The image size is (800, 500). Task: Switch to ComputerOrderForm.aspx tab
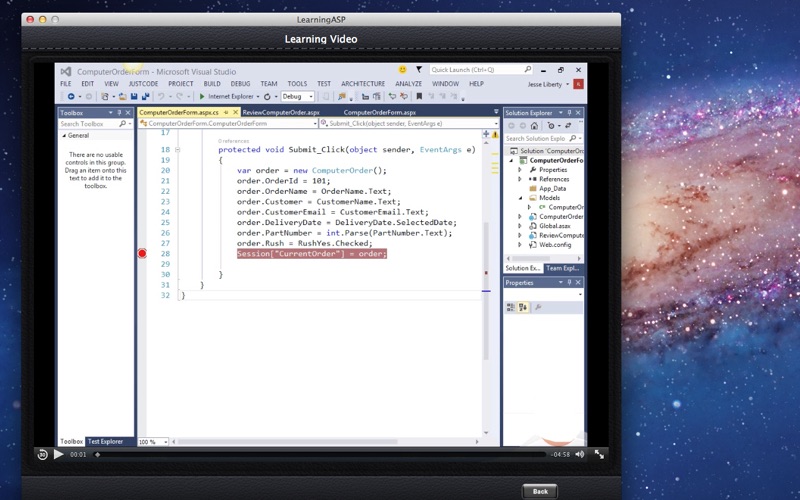[x=380, y=112]
